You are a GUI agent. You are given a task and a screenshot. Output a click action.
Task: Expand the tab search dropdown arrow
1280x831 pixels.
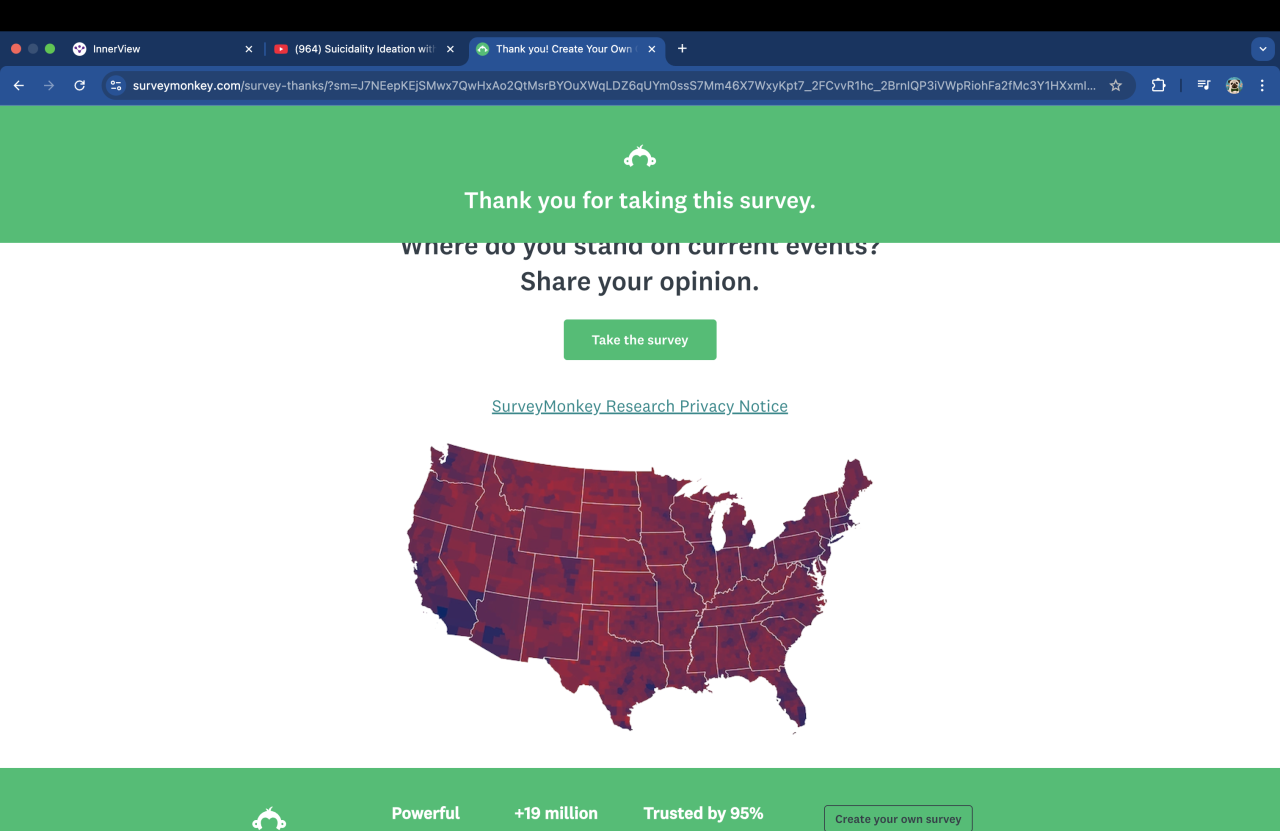click(1263, 48)
